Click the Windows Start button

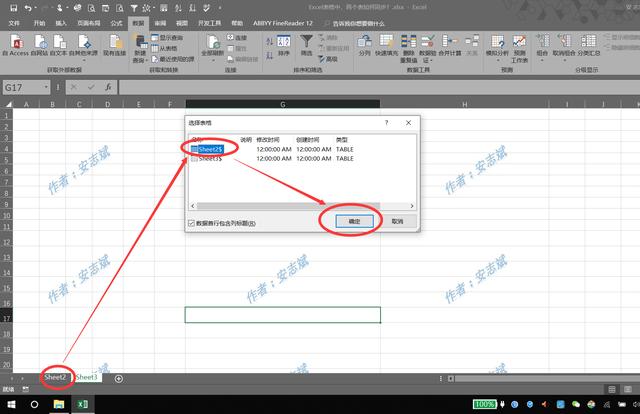(11, 404)
